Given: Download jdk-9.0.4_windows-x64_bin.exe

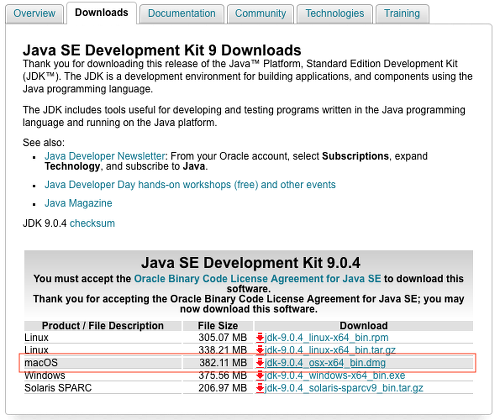Looking at the screenshot, I should pos(335,376).
